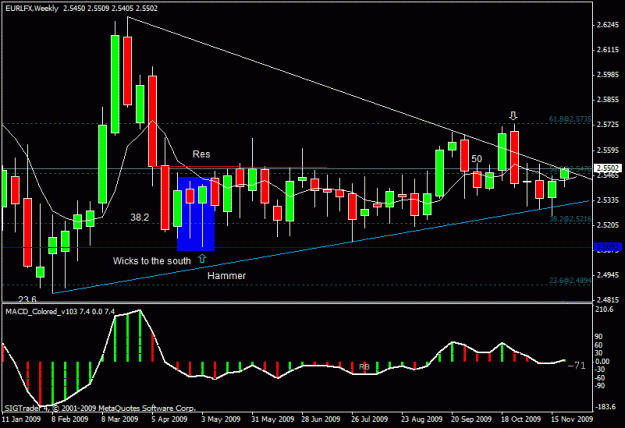Click the '31 May 2009' date label
The image size is (625, 428).
click(273, 419)
